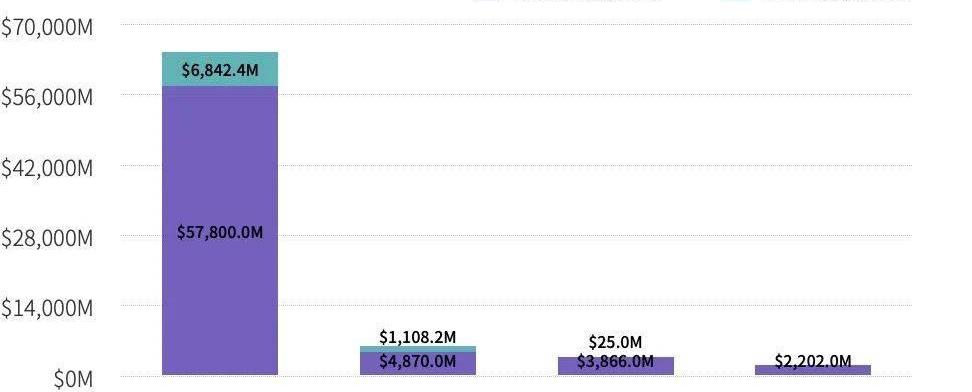Click the $42,000M y-axis tick label
The width and height of the screenshot is (972, 392).
tap(47, 168)
